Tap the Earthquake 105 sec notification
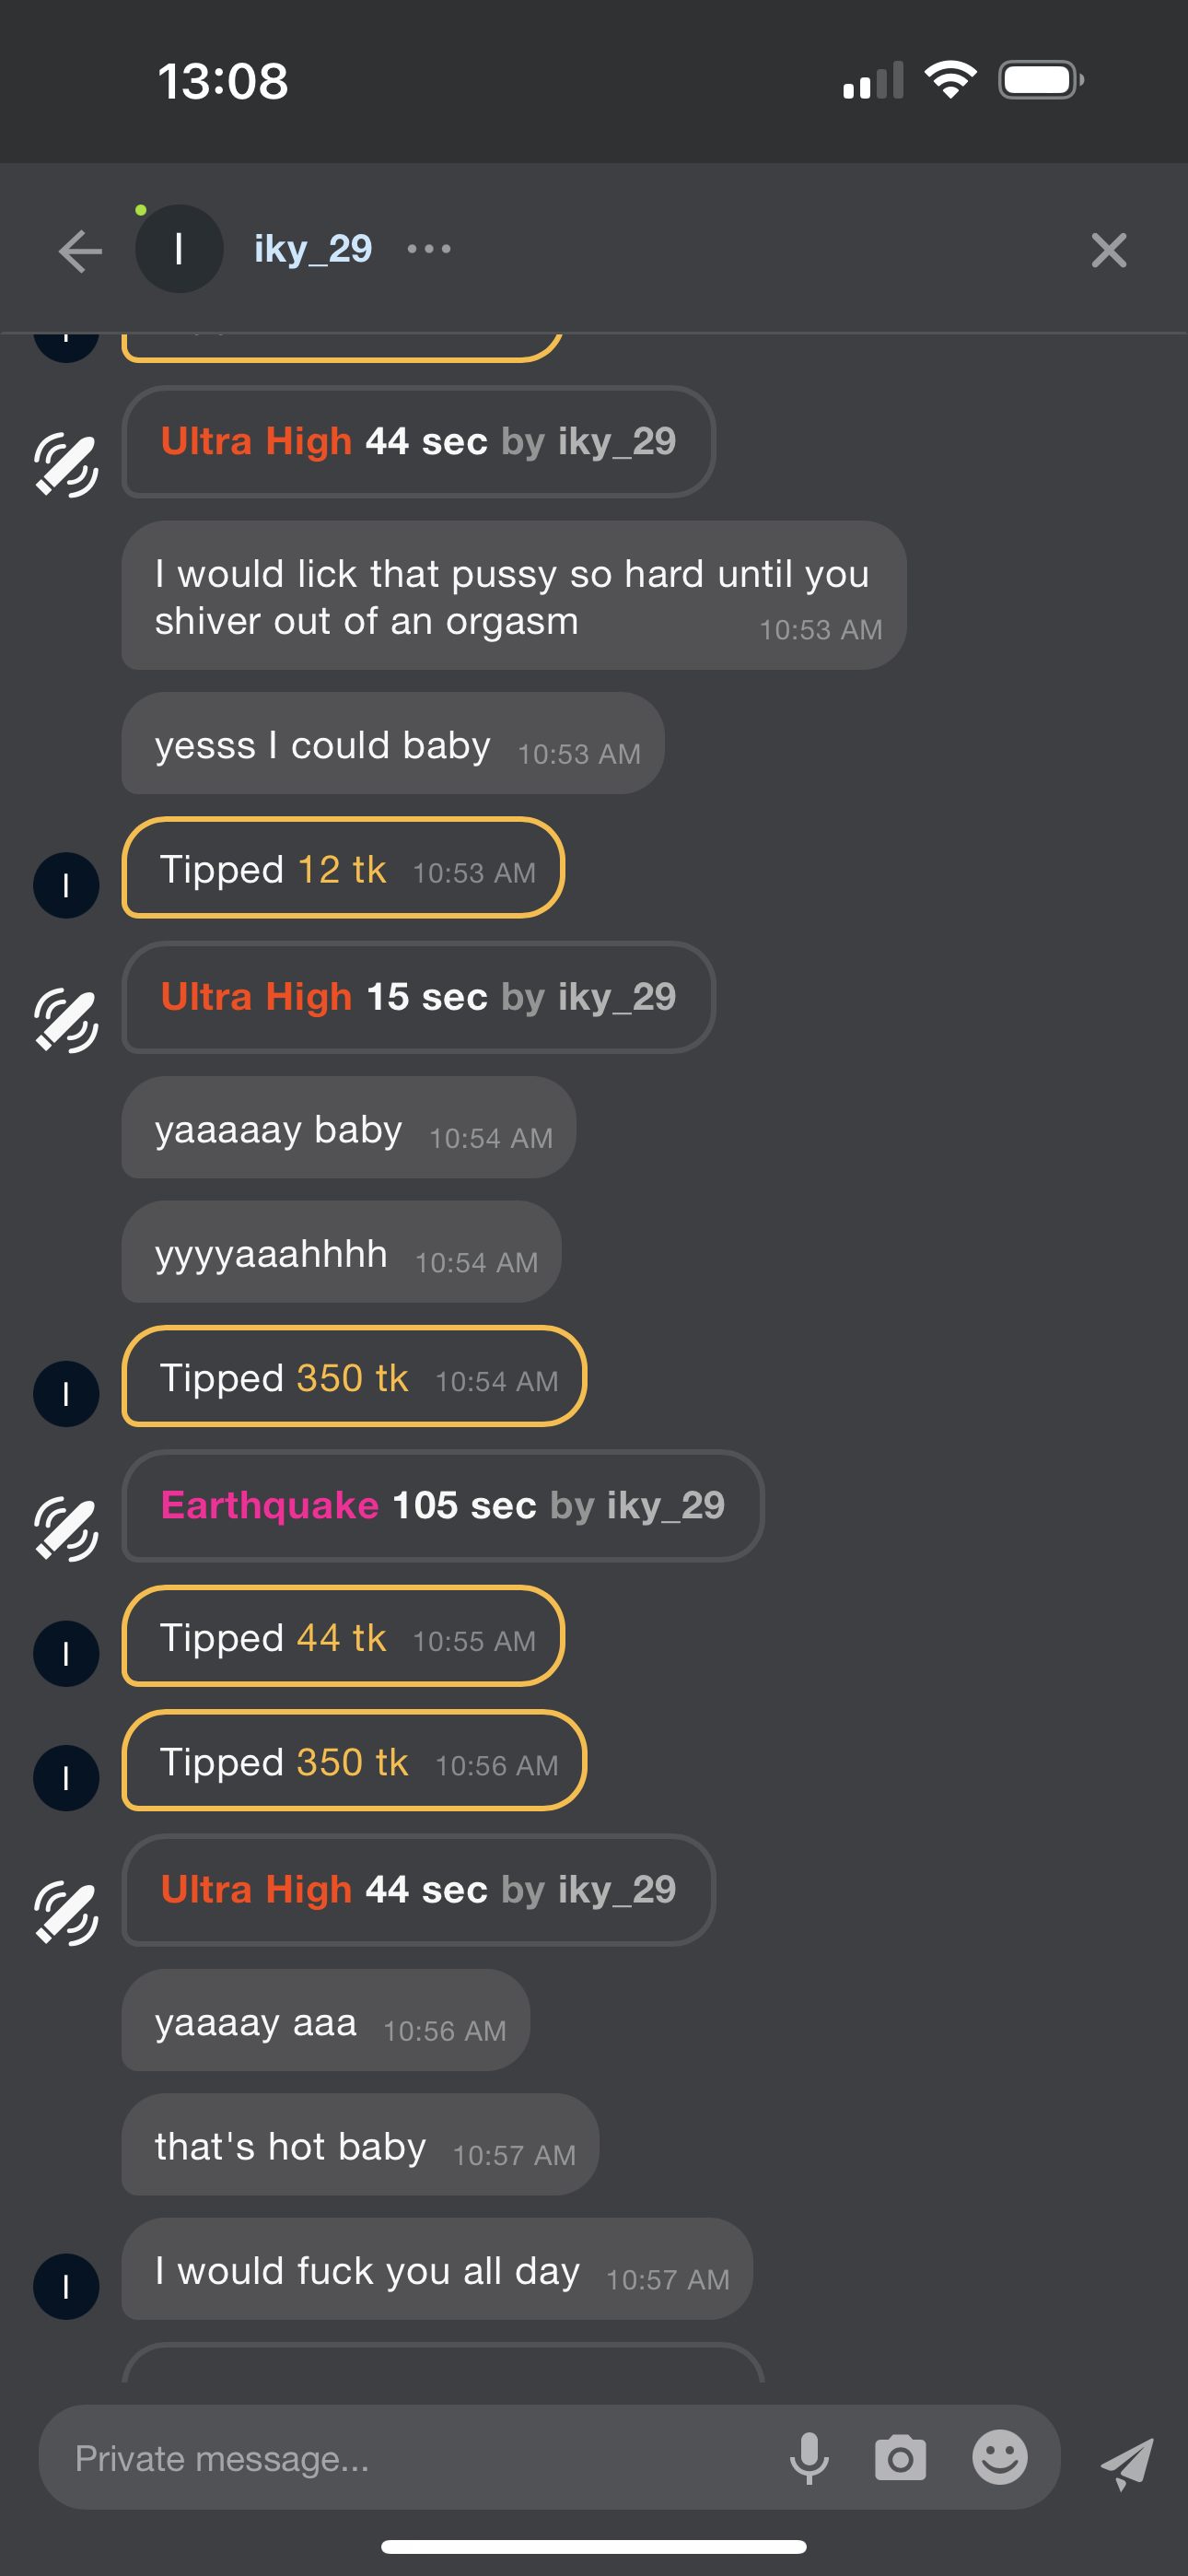 pos(442,1506)
